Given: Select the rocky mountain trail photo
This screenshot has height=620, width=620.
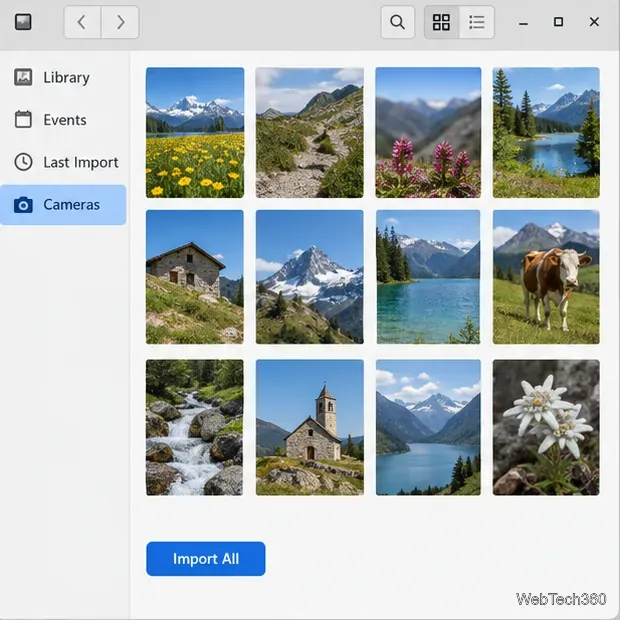Looking at the screenshot, I should pyautogui.click(x=310, y=132).
